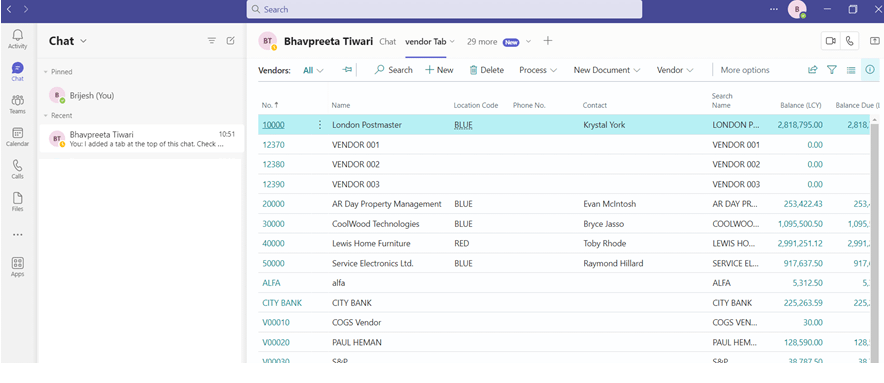884x383 pixels.
Task: Click the vendor list vertical scrollbar
Action: tap(875, 243)
